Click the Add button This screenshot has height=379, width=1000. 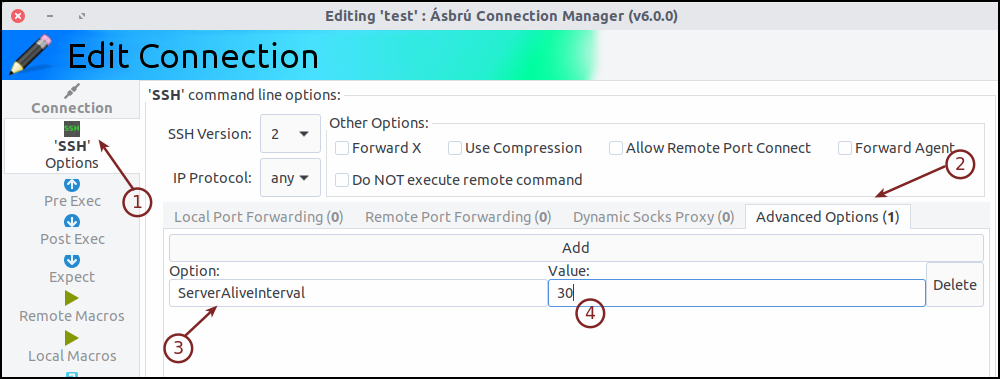point(576,248)
